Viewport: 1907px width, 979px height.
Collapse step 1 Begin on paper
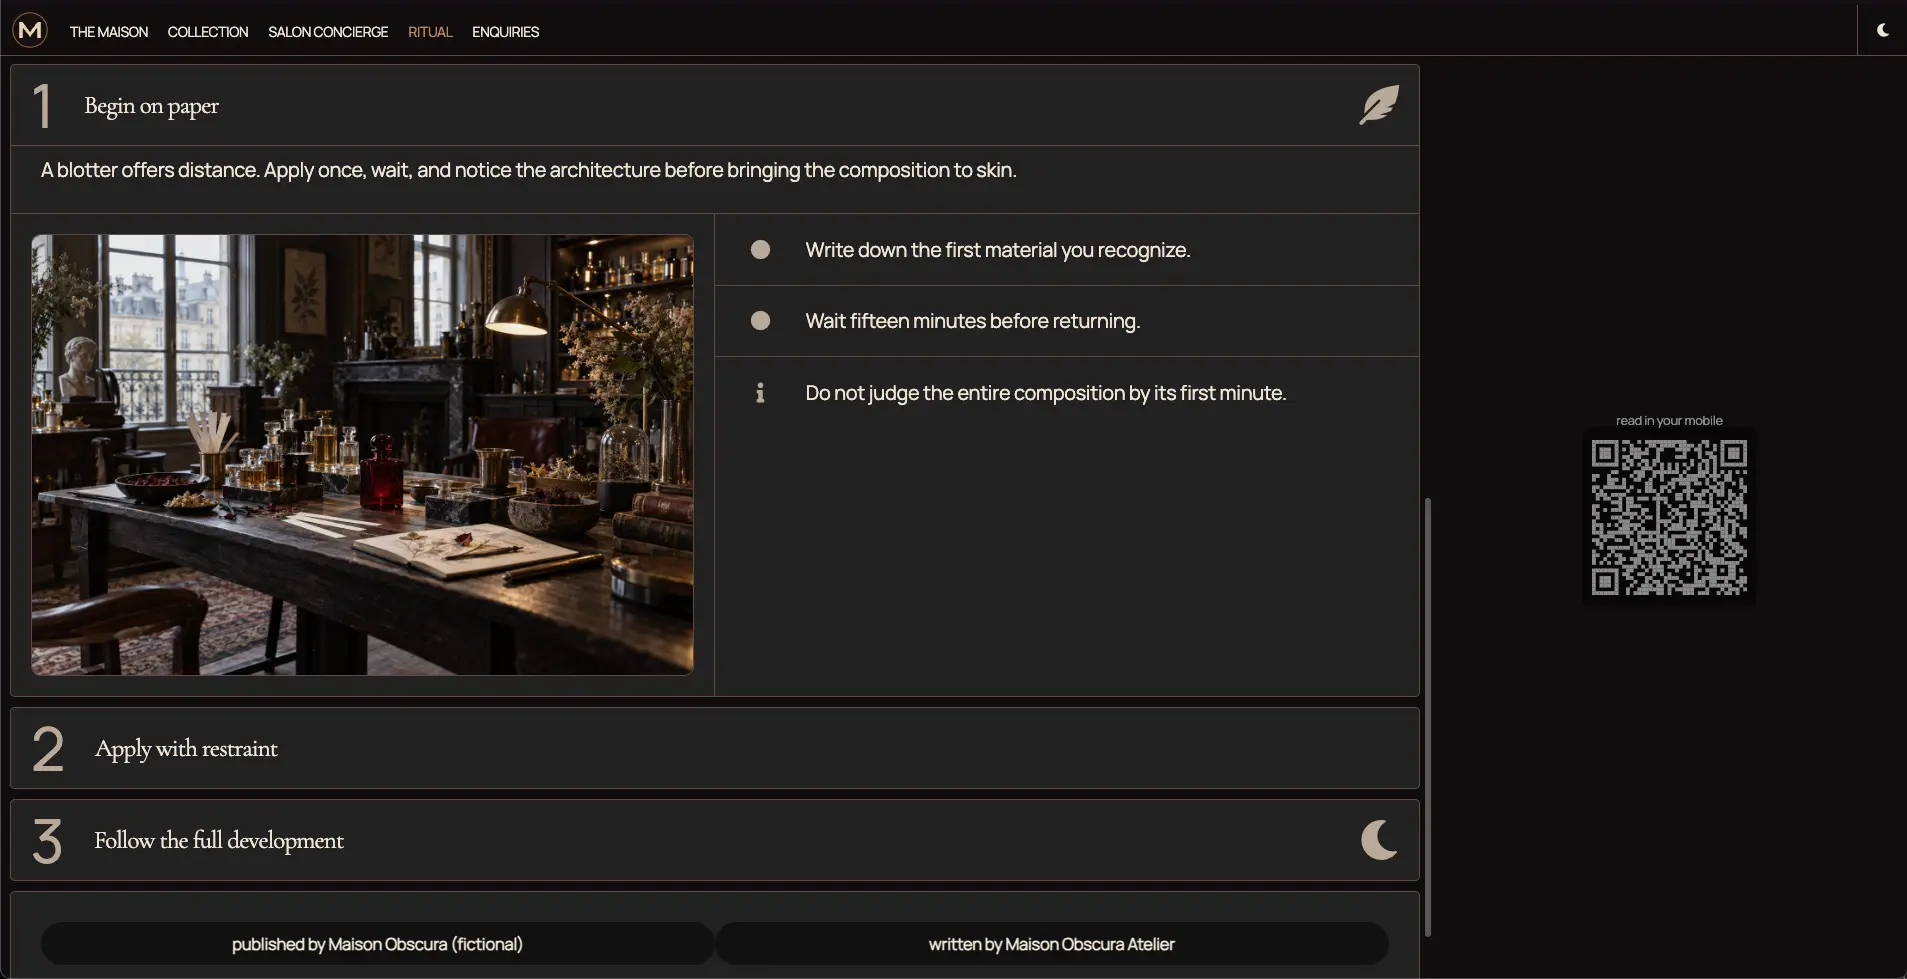click(715, 105)
